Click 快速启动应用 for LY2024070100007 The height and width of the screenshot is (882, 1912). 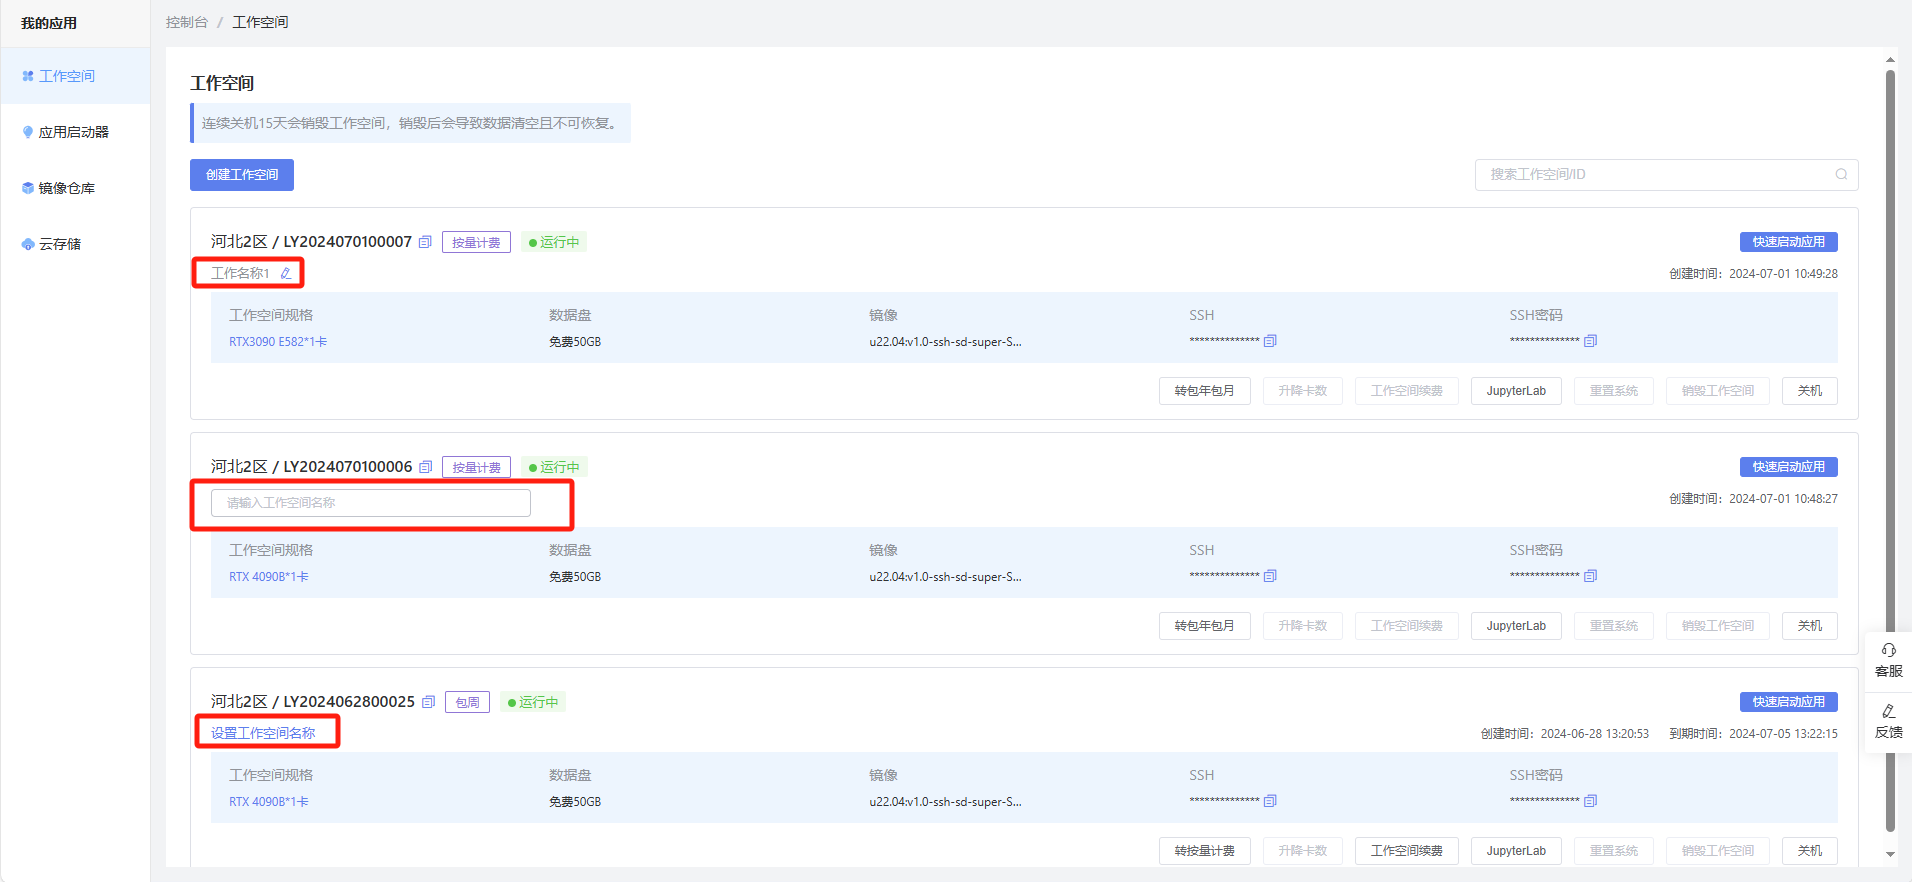coord(1788,242)
